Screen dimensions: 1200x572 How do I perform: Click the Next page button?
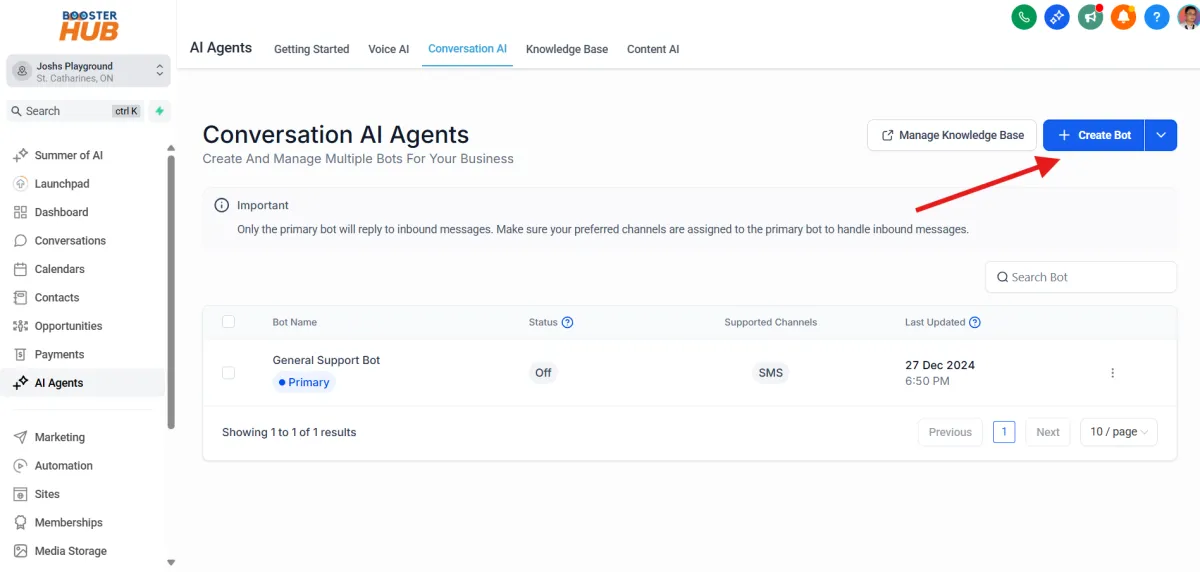point(1048,432)
